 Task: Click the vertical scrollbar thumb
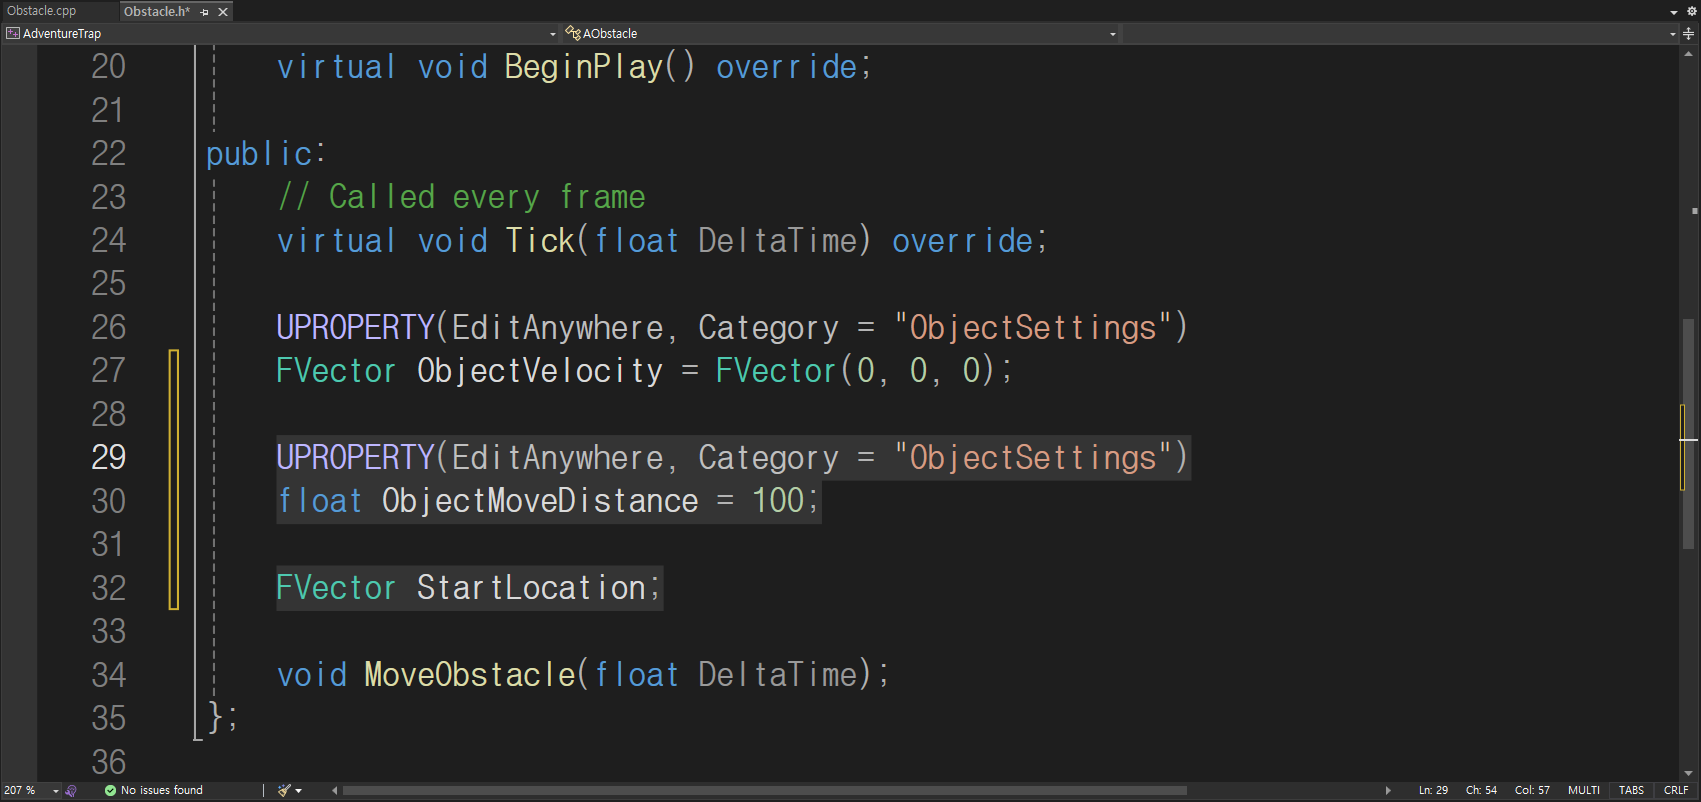1689,434
